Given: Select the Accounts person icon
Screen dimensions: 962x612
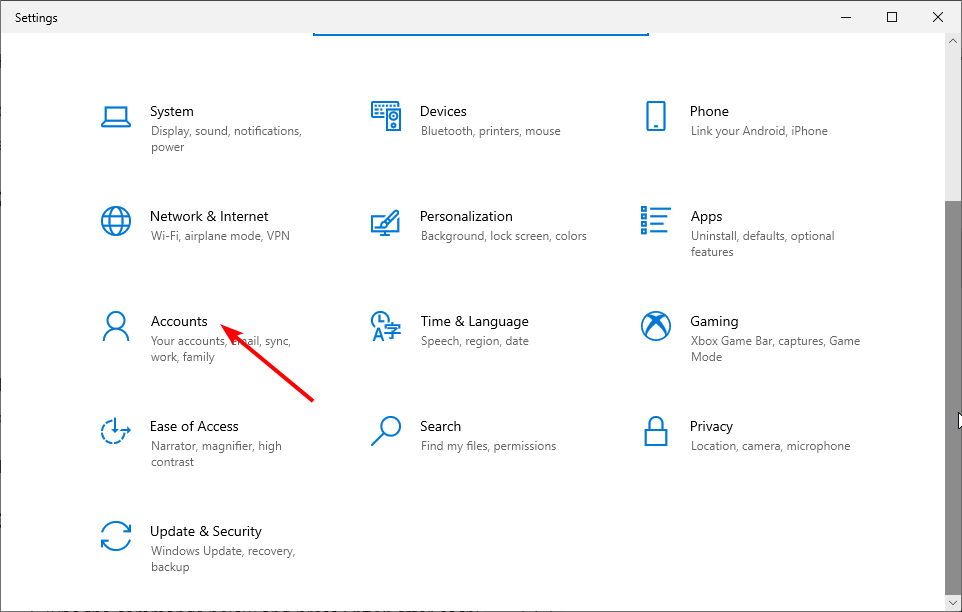Looking at the screenshot, I should click(x=116, y=326).
